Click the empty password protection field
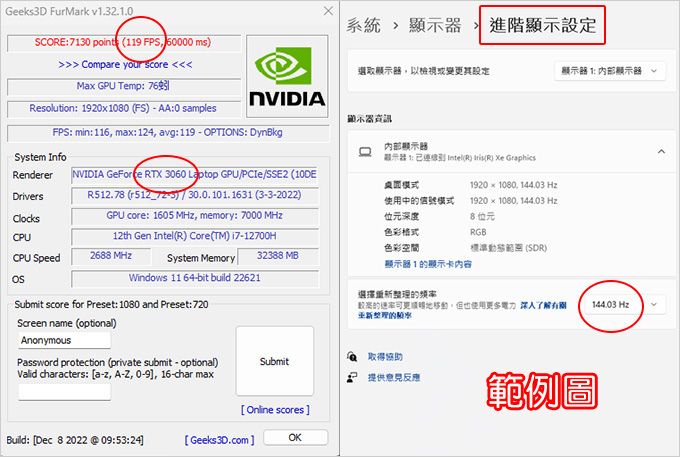The height and width of the screenshot is (457, 680). (x=64, y=392)
